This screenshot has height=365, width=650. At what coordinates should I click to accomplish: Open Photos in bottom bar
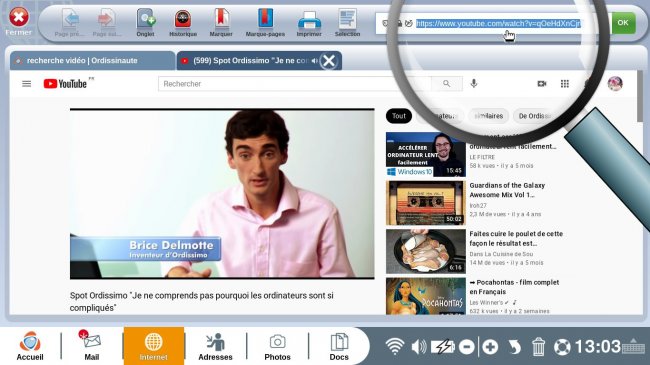point(277,346)
